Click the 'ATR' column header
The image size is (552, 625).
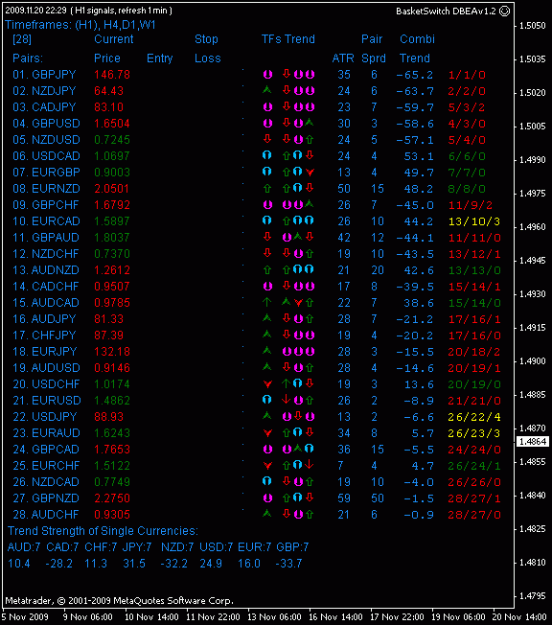click(x=343, y=58)
